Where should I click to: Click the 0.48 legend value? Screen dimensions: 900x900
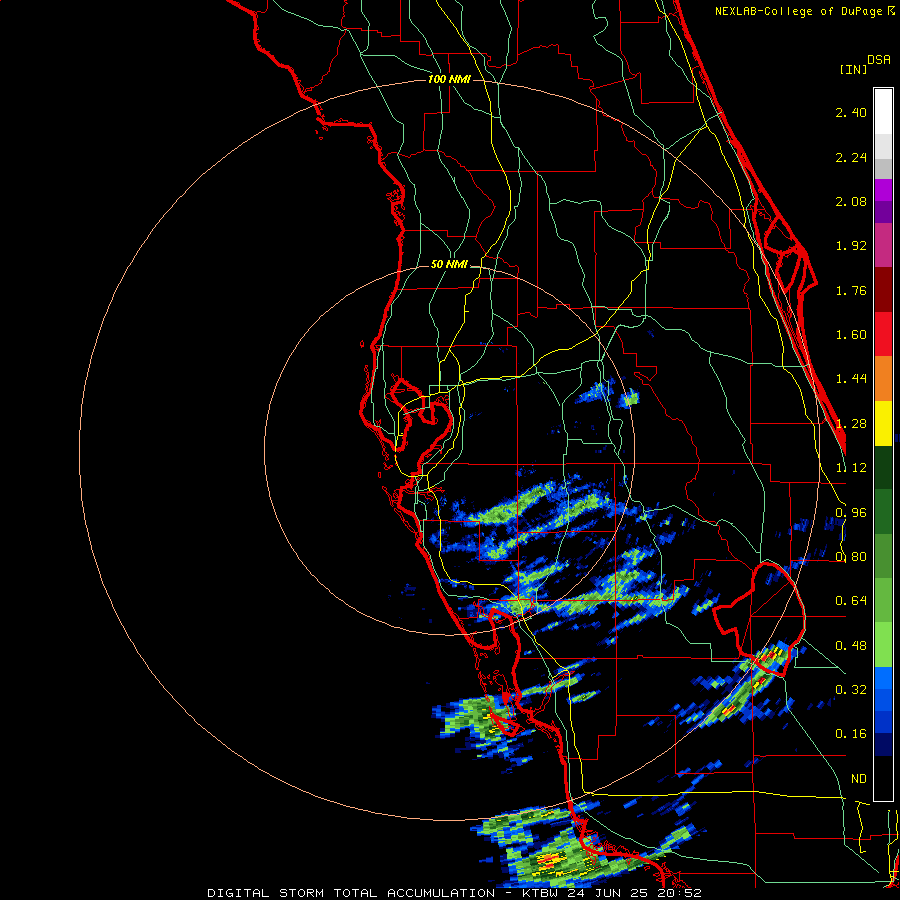click(x=851, y=646)
